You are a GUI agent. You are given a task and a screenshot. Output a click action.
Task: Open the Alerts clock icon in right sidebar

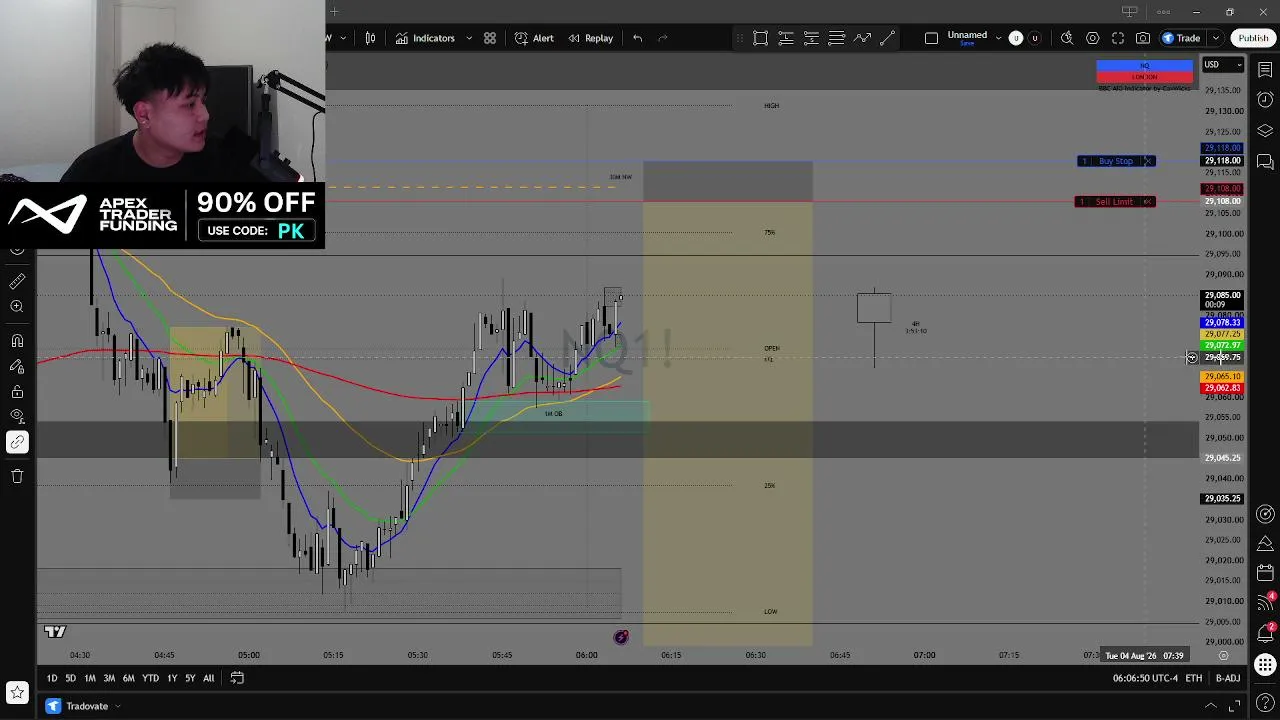tap(1265, 100)
